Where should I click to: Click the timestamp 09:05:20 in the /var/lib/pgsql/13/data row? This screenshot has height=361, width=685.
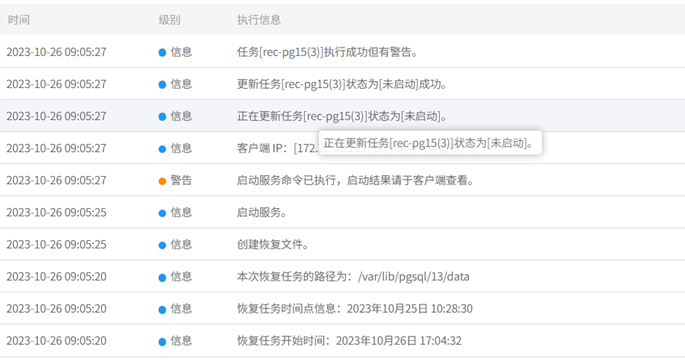pos(56,277)
